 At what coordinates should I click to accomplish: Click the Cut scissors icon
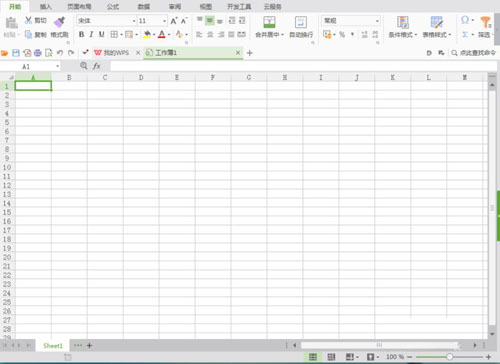pos(29,20)
